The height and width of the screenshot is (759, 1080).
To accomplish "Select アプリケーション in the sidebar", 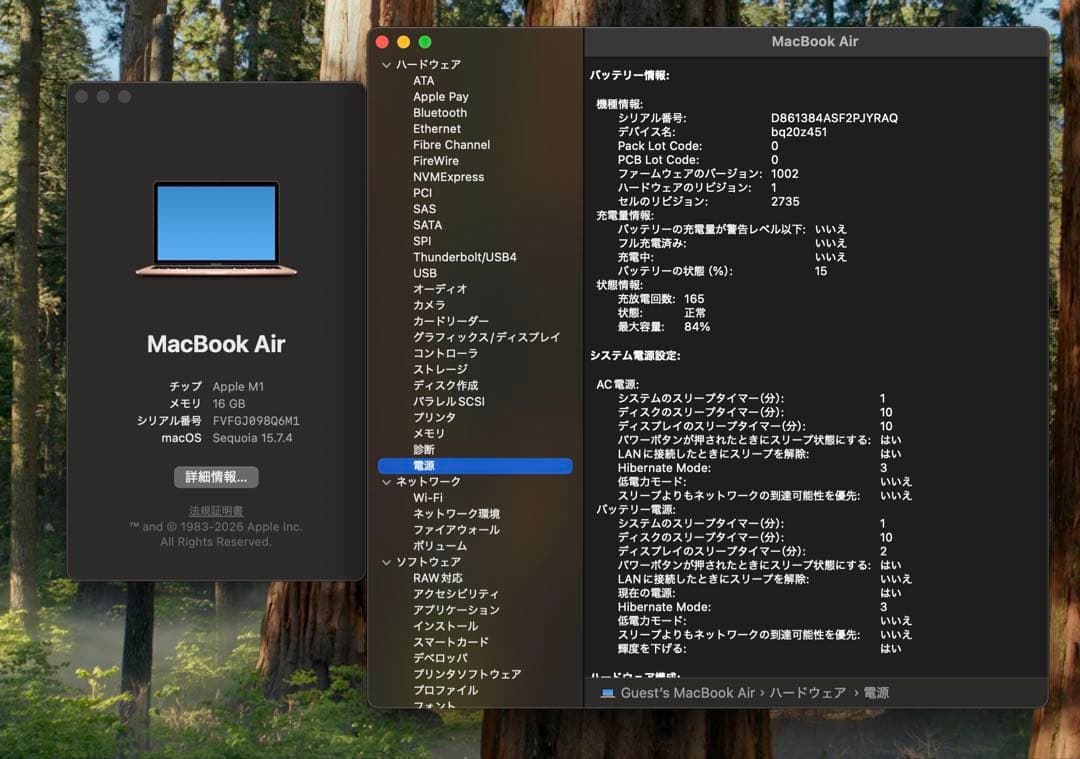I will coord(456,610).
